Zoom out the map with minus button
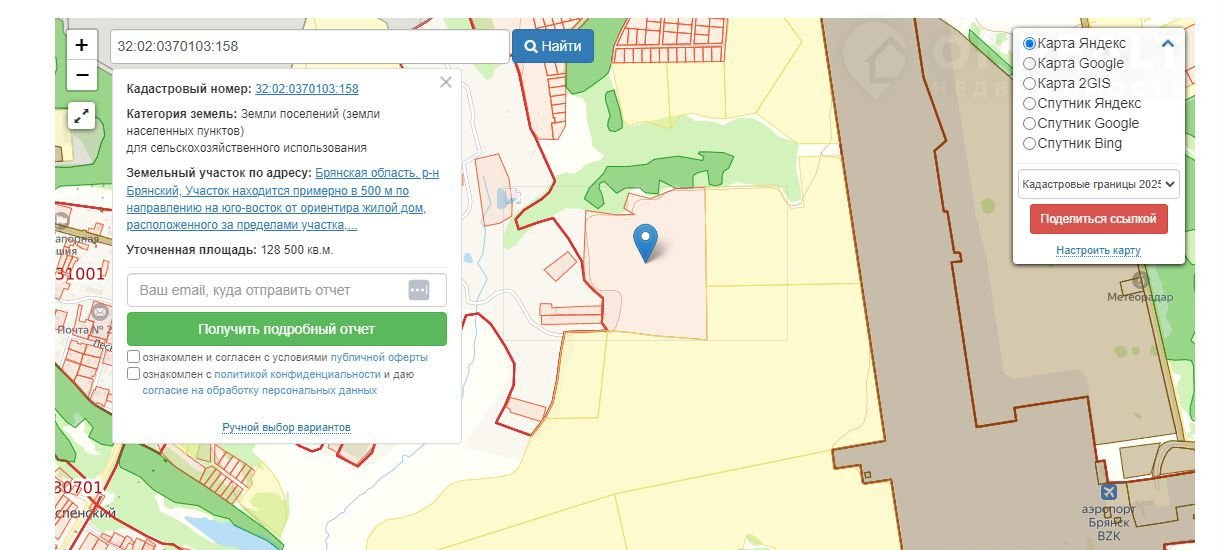The height and width of the screenshot is (550, 1222). (82, 75)
